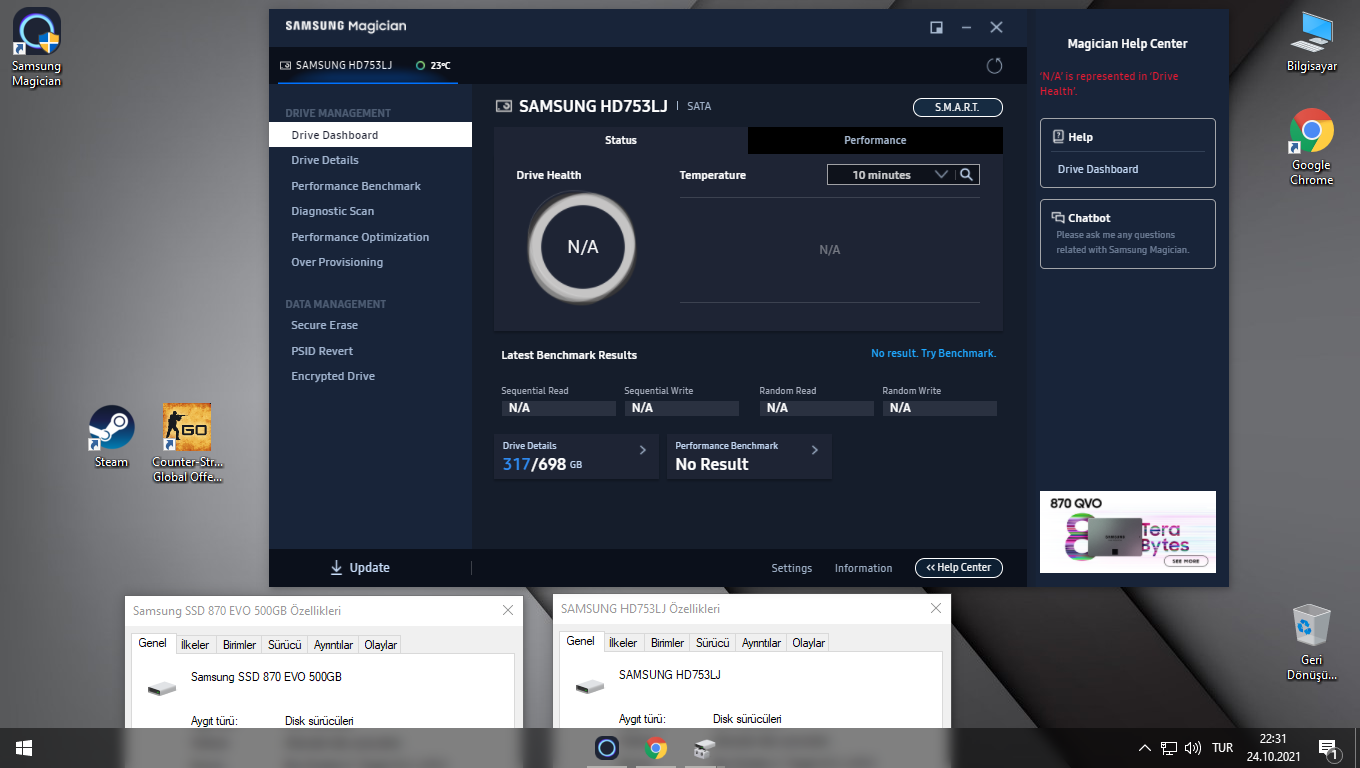1360x768 pixels.
Task: Open the Steam desktop shortcut
Action: (x=111, y=437)
